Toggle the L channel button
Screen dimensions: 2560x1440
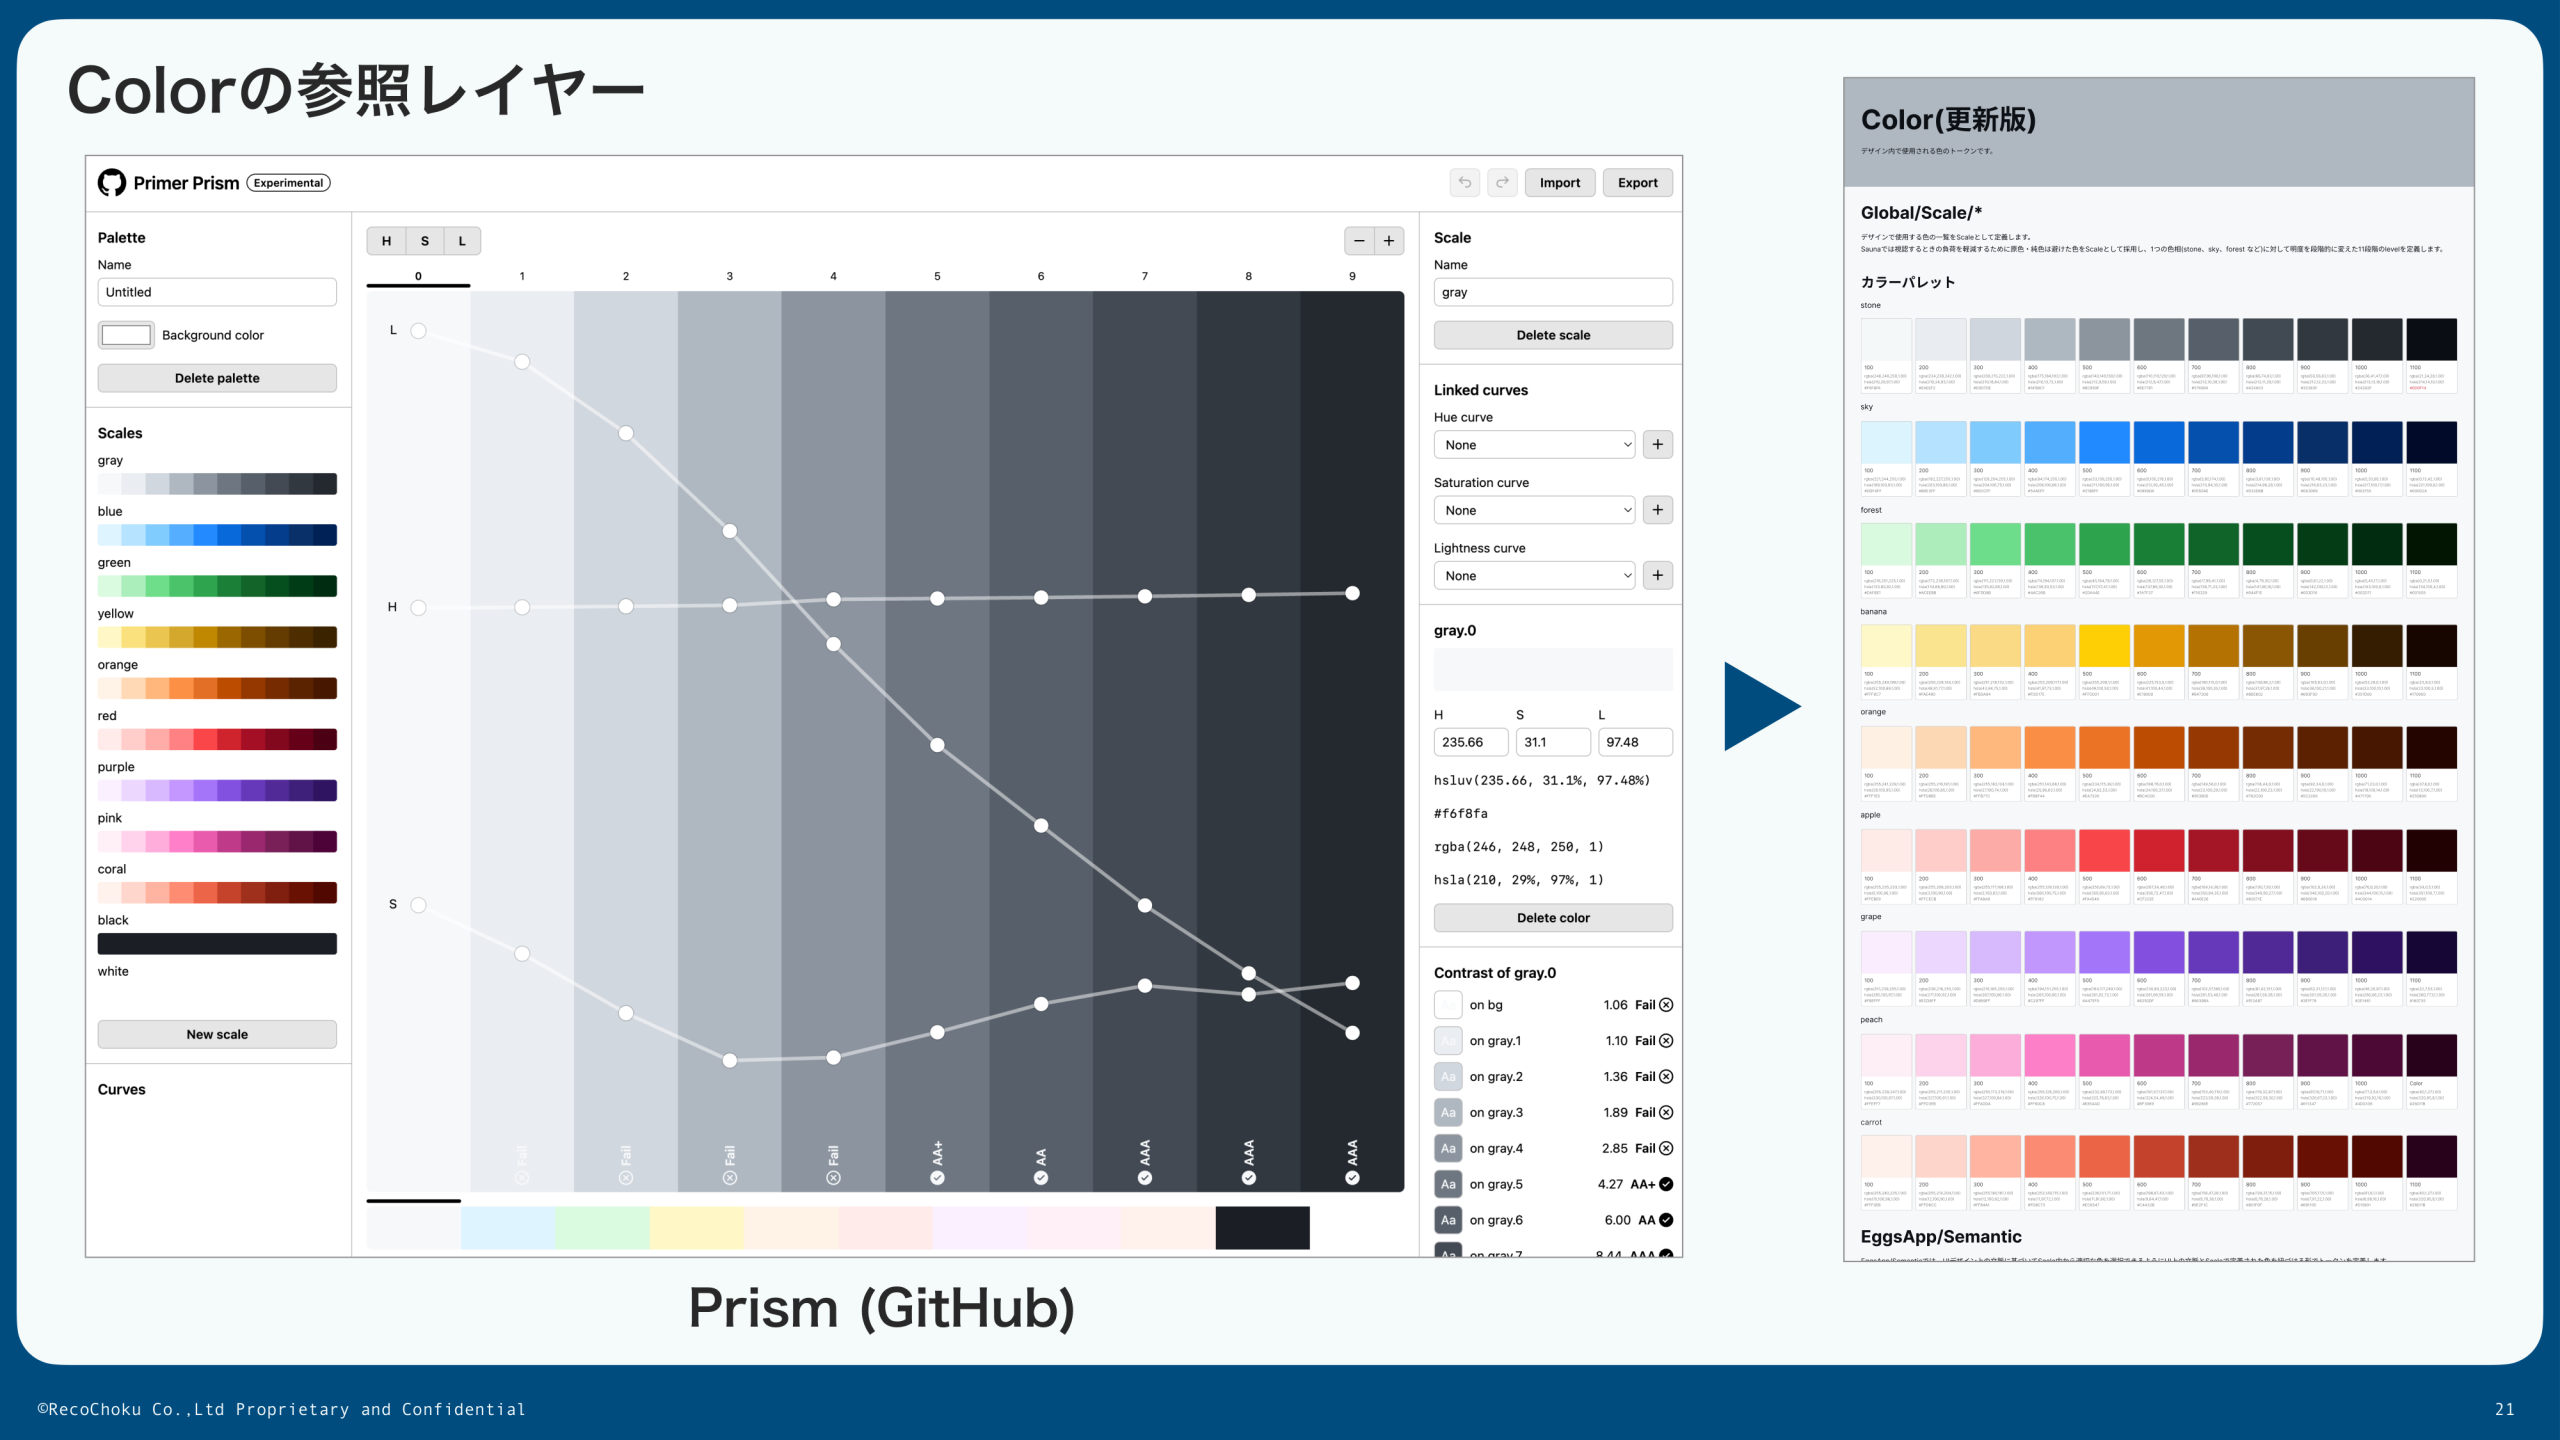pyautogui.click(x=462, y=241)
